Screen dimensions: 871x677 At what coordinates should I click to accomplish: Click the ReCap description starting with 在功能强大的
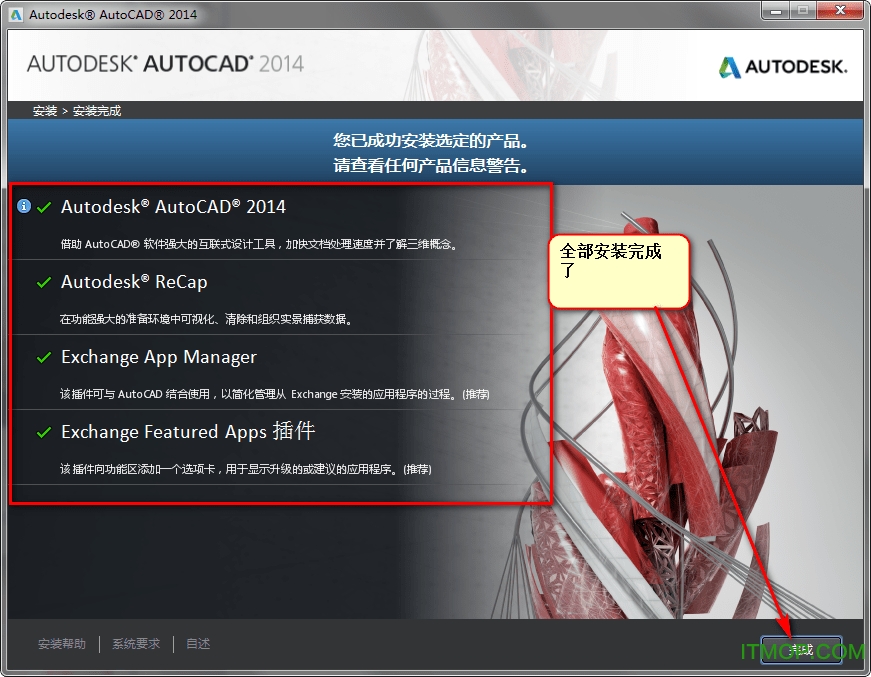point(206,319)
